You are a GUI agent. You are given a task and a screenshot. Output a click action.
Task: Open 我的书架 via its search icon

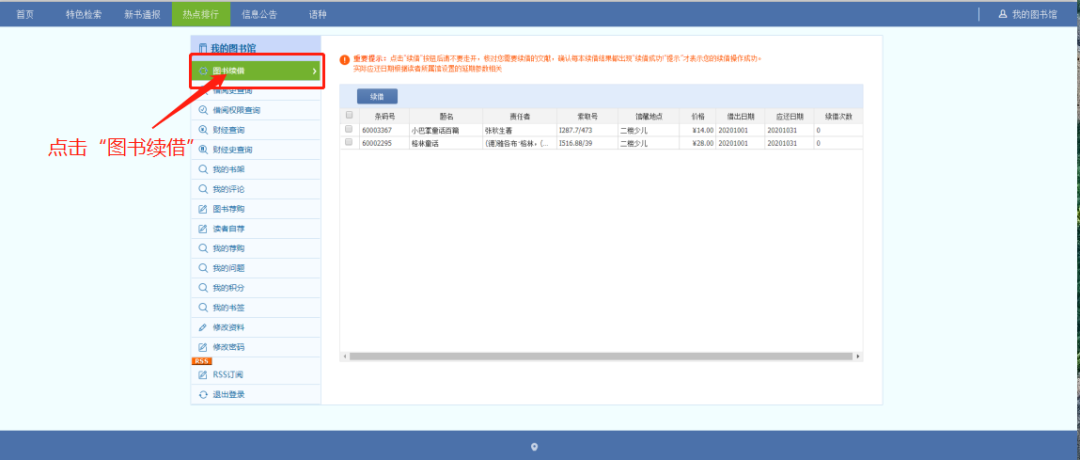[x=202, y=169]
